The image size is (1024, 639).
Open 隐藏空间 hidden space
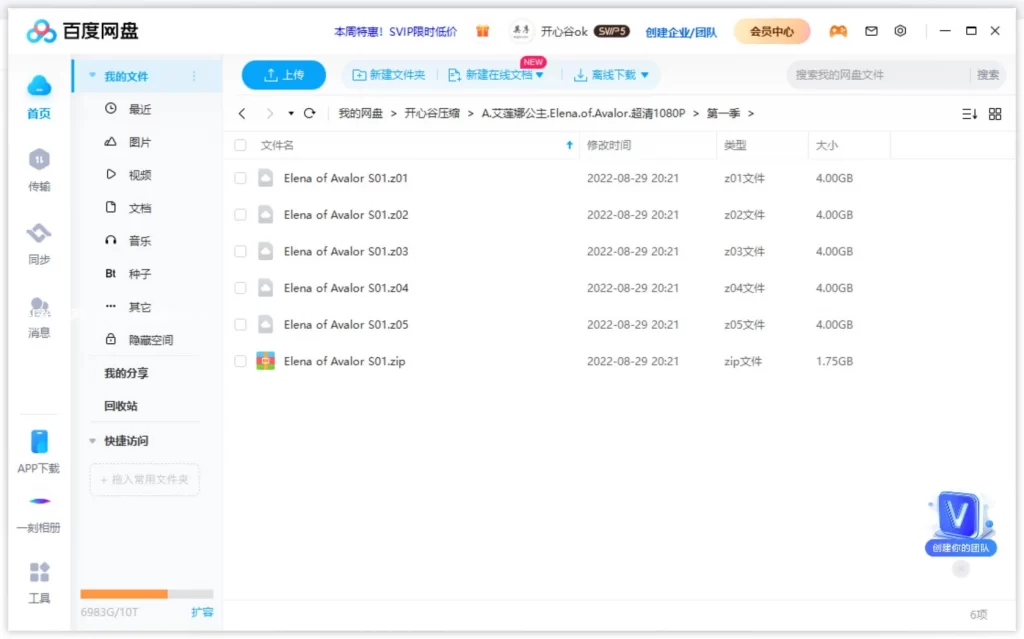150,340
